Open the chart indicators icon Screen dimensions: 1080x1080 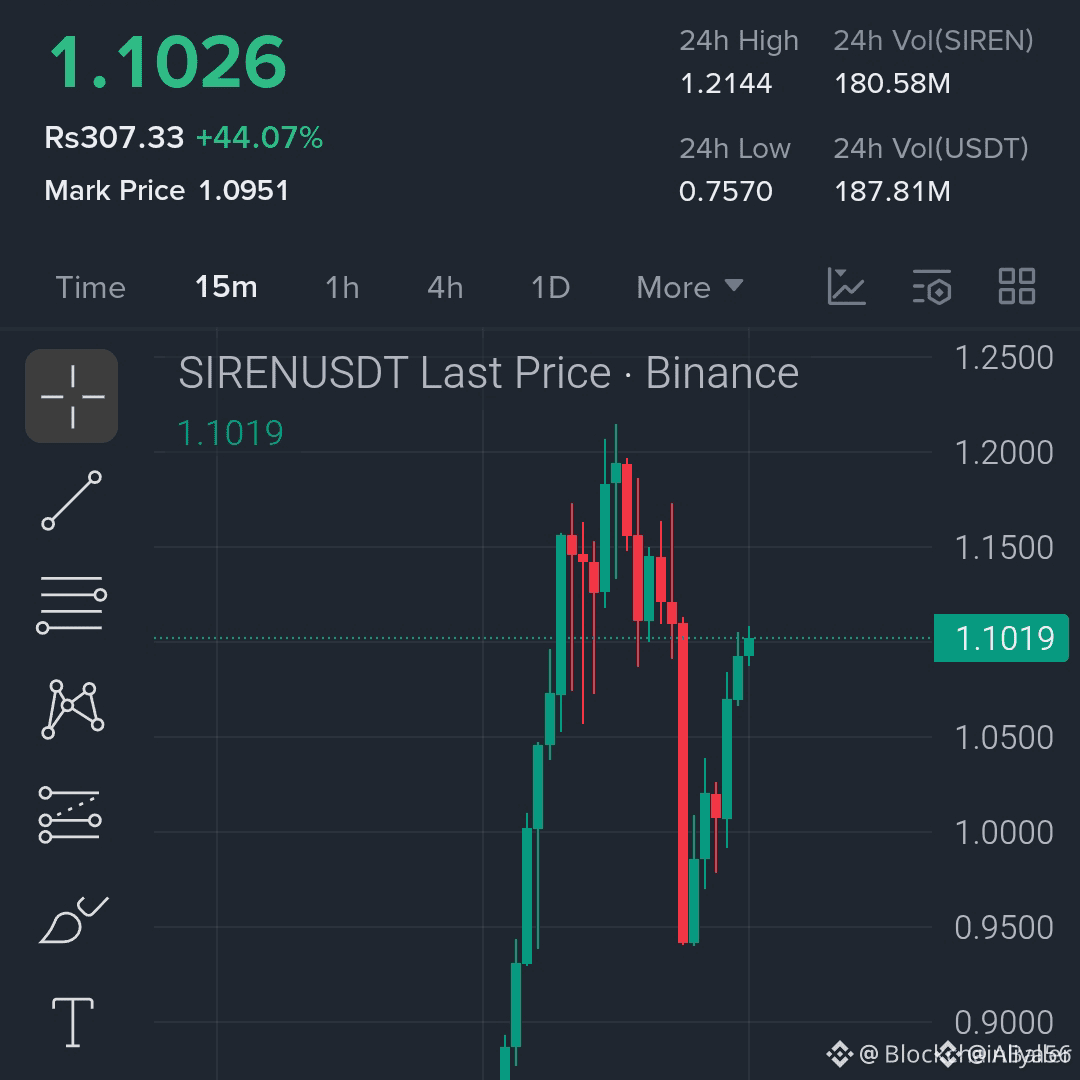tap(846, 287)
